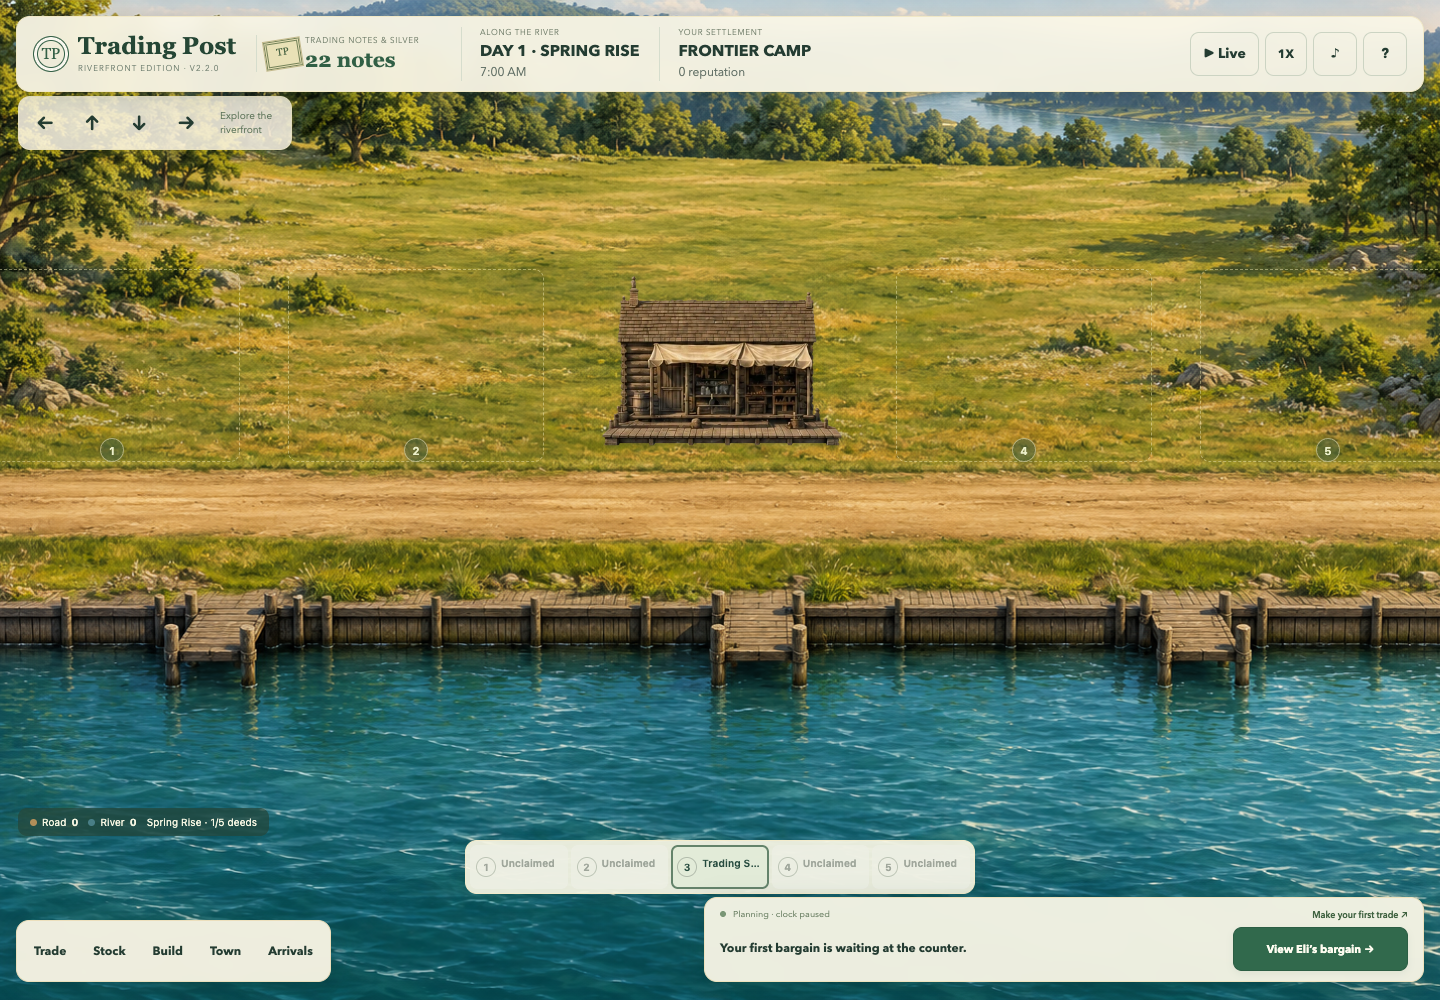The width and height of the screenshot is (1440, 1000).
Task: Open the Town menu
Action: tap(225, 951)
